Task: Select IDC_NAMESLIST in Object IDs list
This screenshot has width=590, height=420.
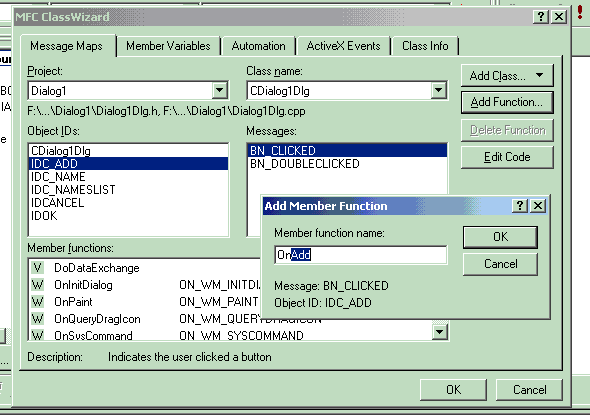Action: 128,190
